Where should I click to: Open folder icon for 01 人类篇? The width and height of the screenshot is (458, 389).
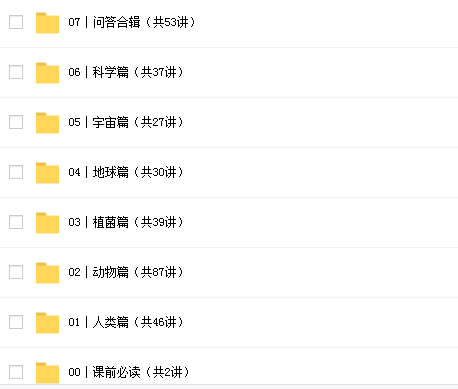click(47, 323)
